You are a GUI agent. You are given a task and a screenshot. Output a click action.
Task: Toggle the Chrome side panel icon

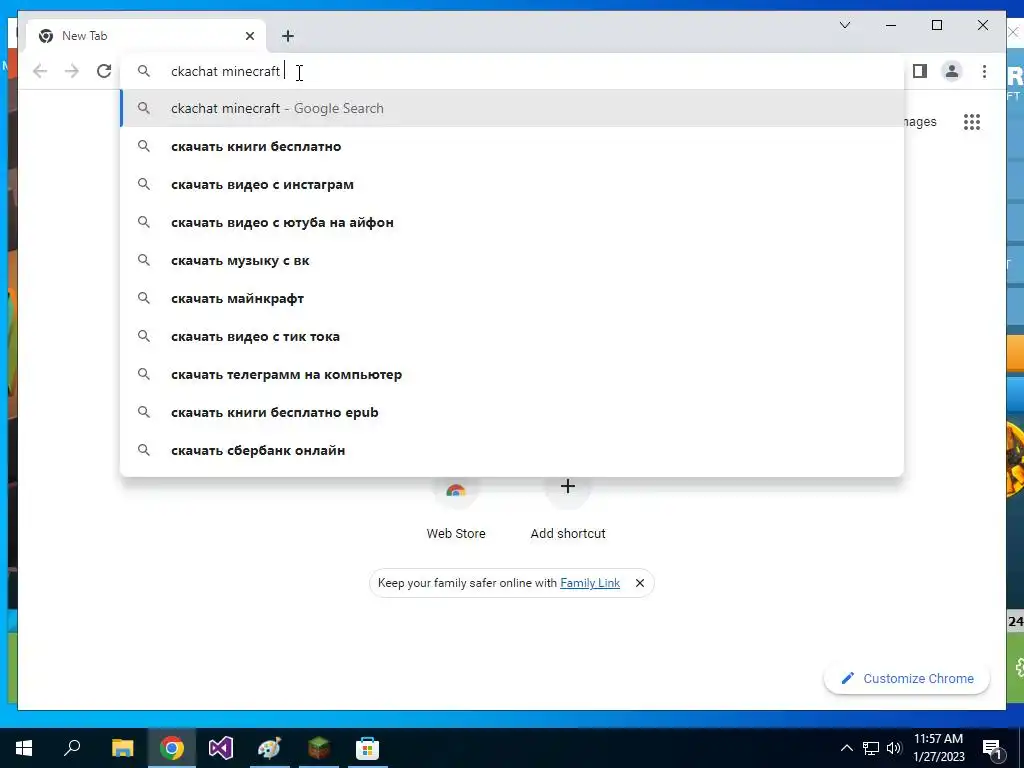click(x=920, y=71)
